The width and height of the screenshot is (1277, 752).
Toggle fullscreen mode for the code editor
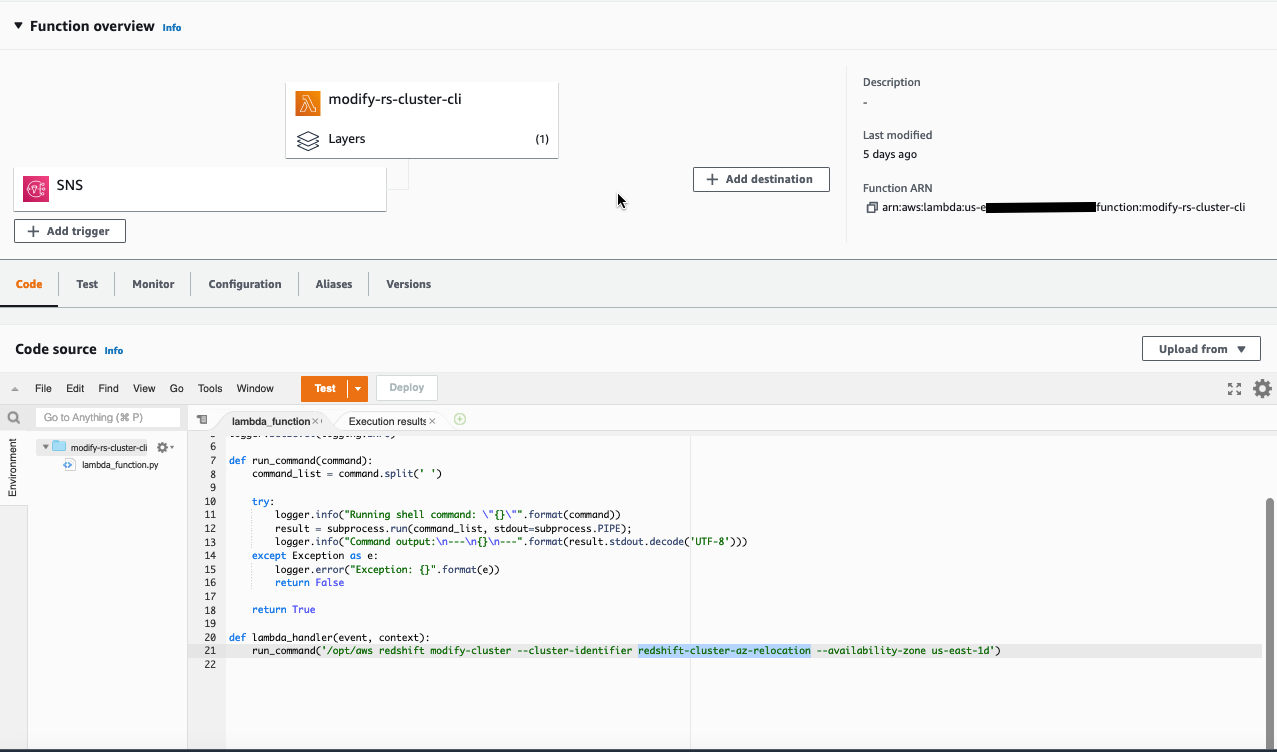coord(1234,389)
